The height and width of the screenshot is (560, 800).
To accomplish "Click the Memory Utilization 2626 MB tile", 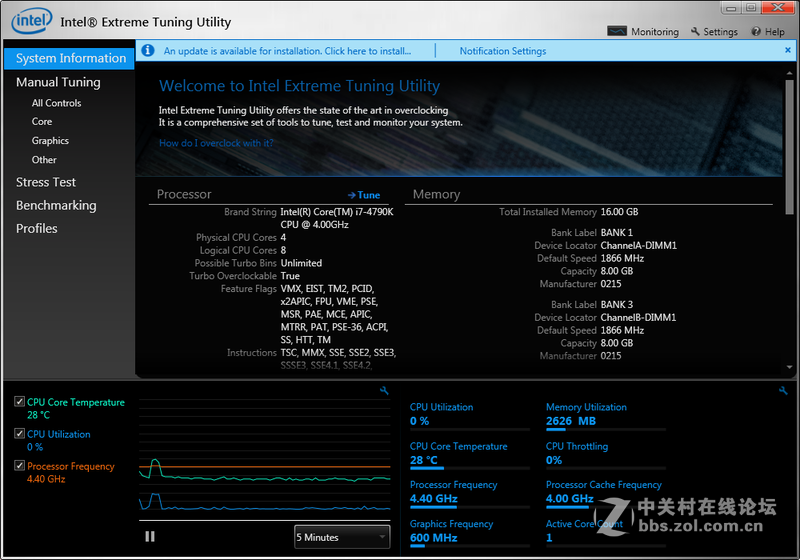I will [606, 415].
